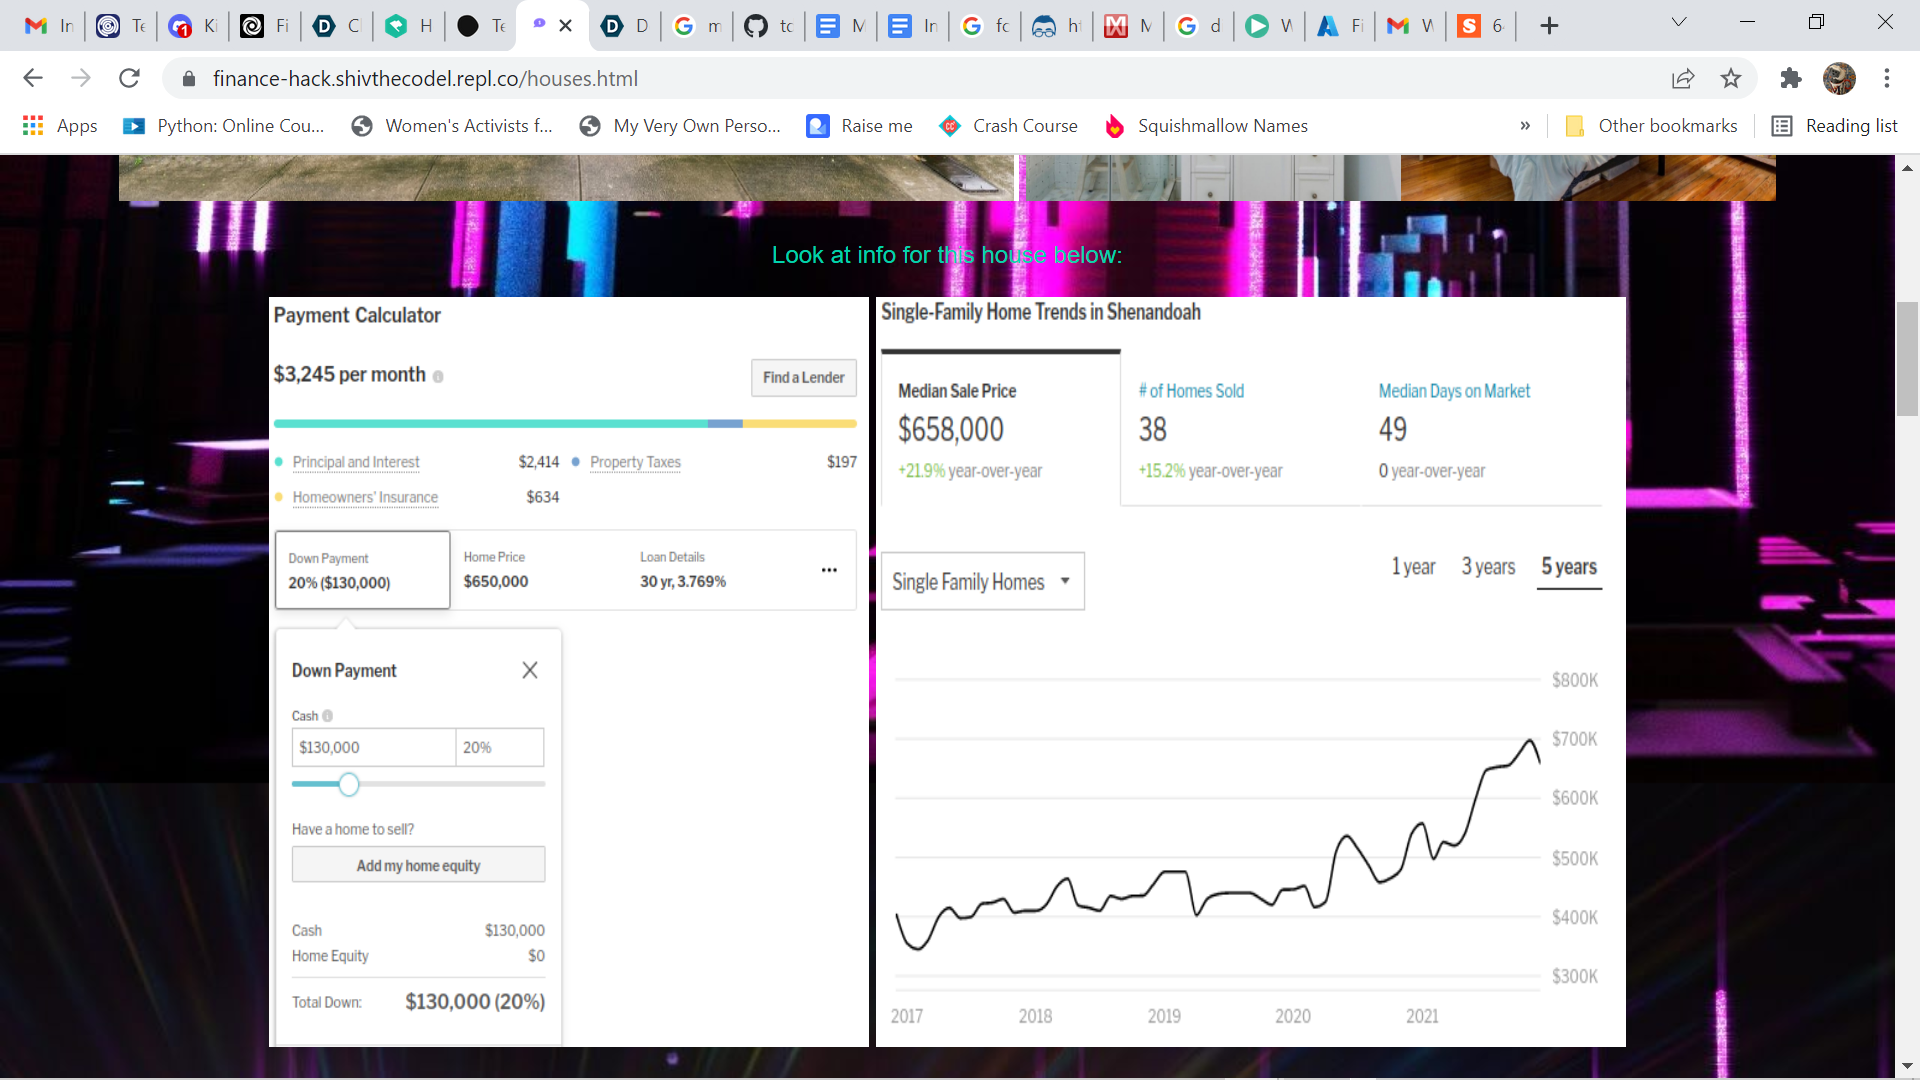
Task: Select the # of Homes Sold tab
Action: (1191, 391)
